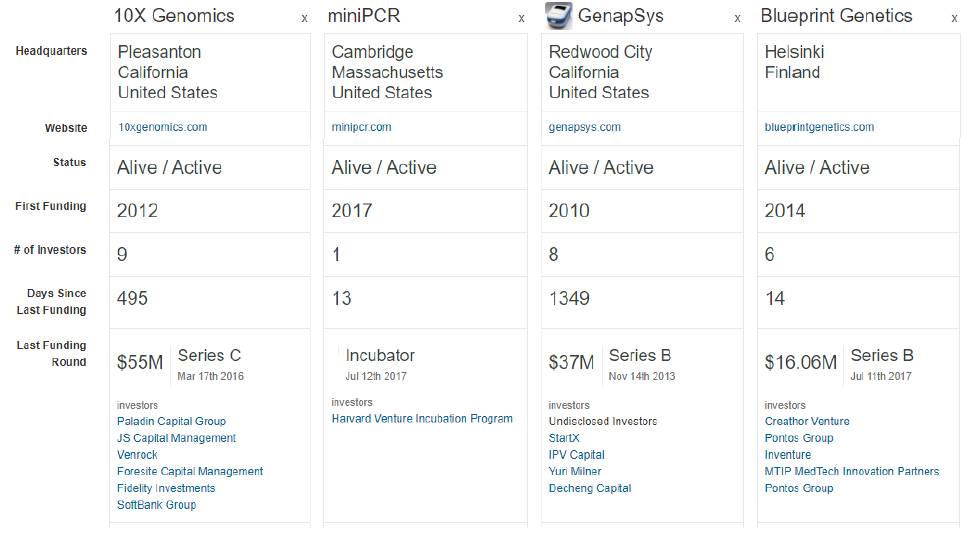The height and width of the screenshot is (550, 977).
Task: Click the Blueprint Genetics company title
Action: 836,16
